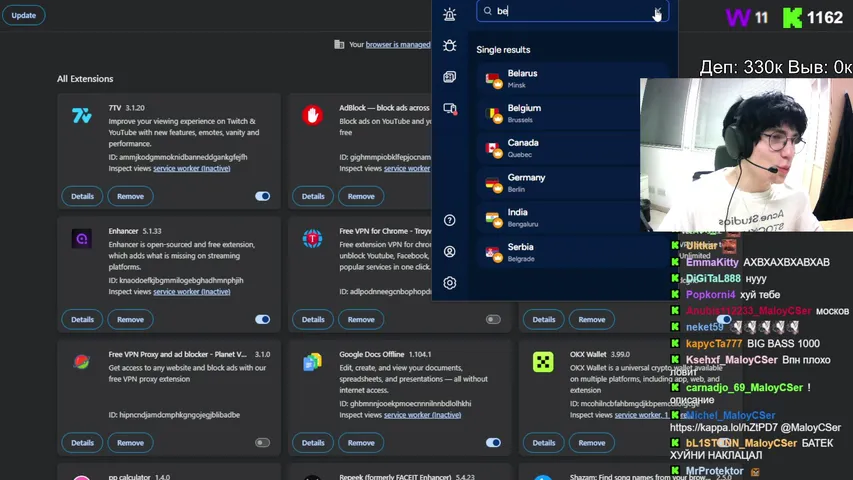Image resolution: width=853 pixels, height=480 pixels.
Task: Clear the VPN search with the X icon
Action: 657,12
